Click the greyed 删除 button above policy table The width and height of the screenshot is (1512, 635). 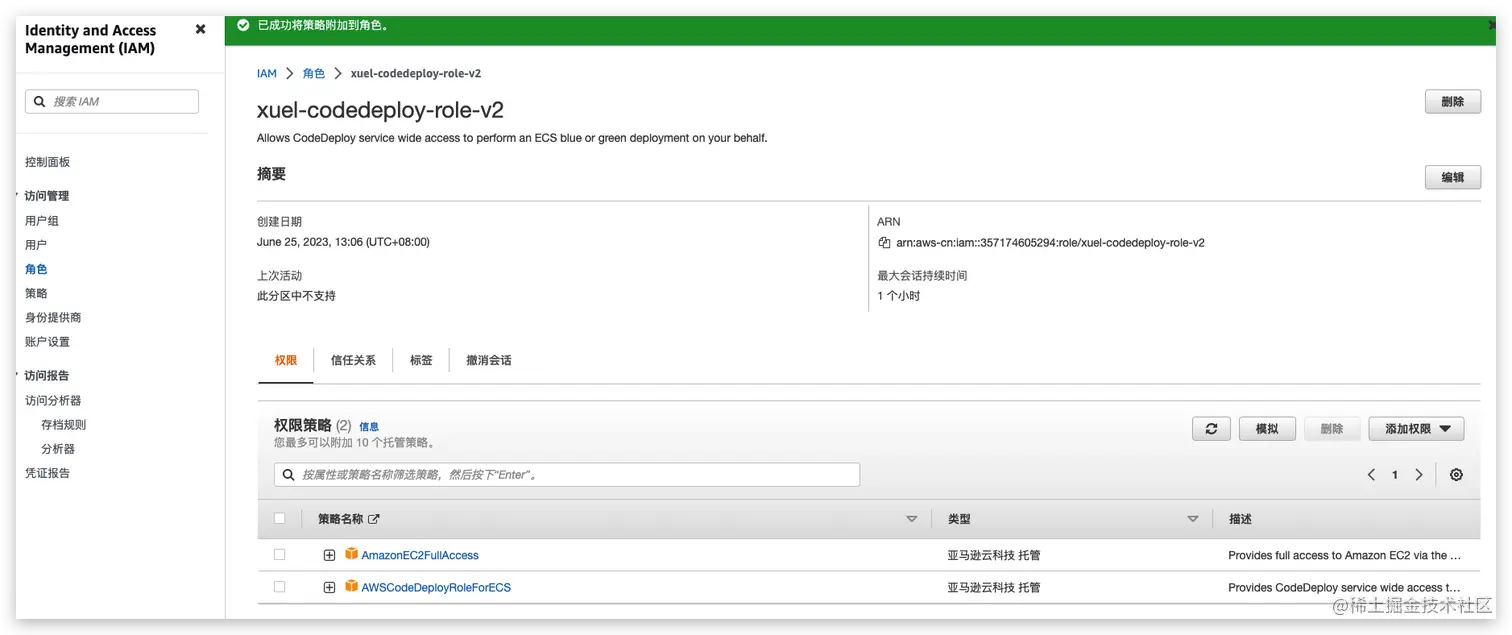click(x=1332, y=429)
